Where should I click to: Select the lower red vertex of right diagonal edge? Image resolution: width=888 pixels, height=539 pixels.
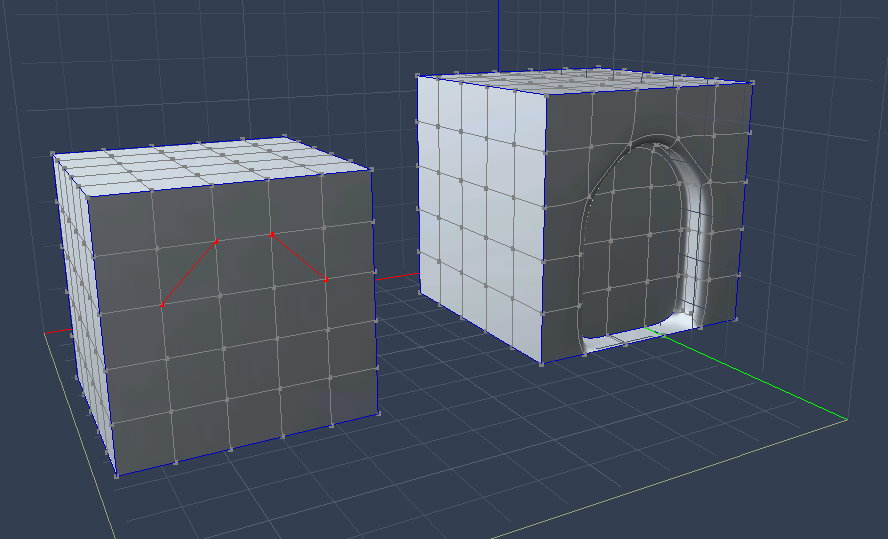(x=326, y=279)
